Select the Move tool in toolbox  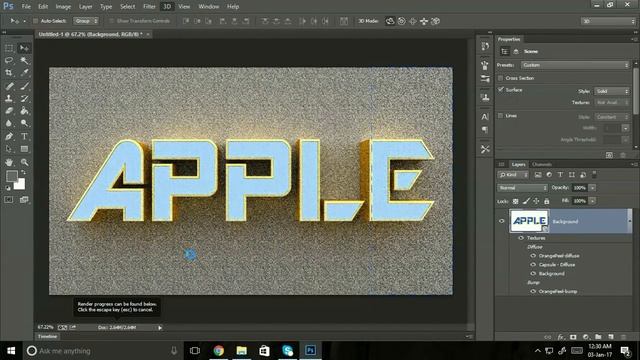pos(24,48)
